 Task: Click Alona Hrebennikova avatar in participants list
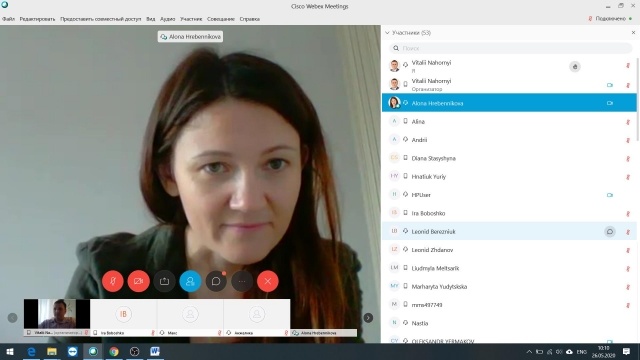pos(394,103)
